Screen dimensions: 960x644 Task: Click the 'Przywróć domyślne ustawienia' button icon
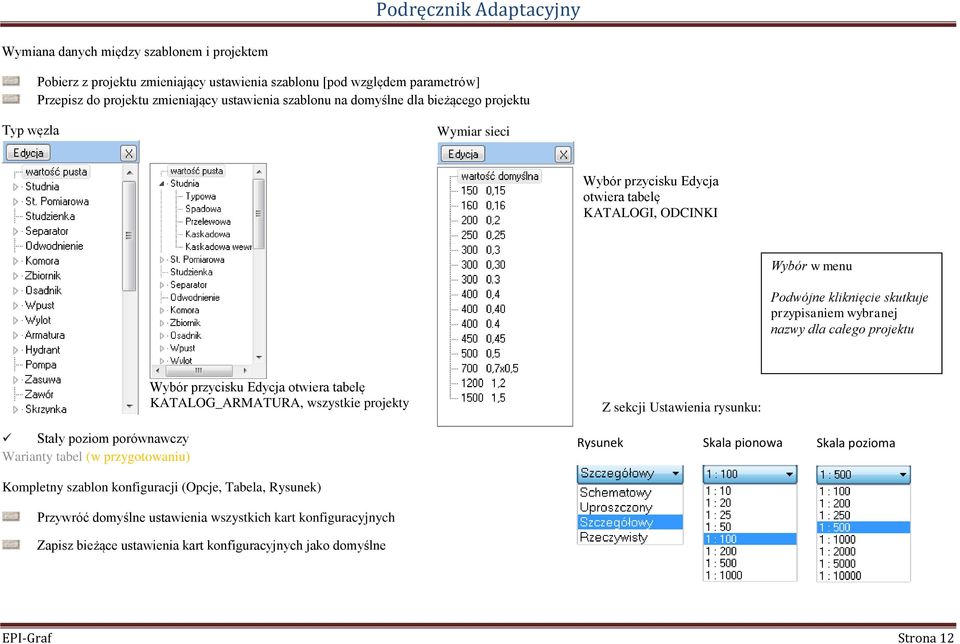tap(11, 517)
